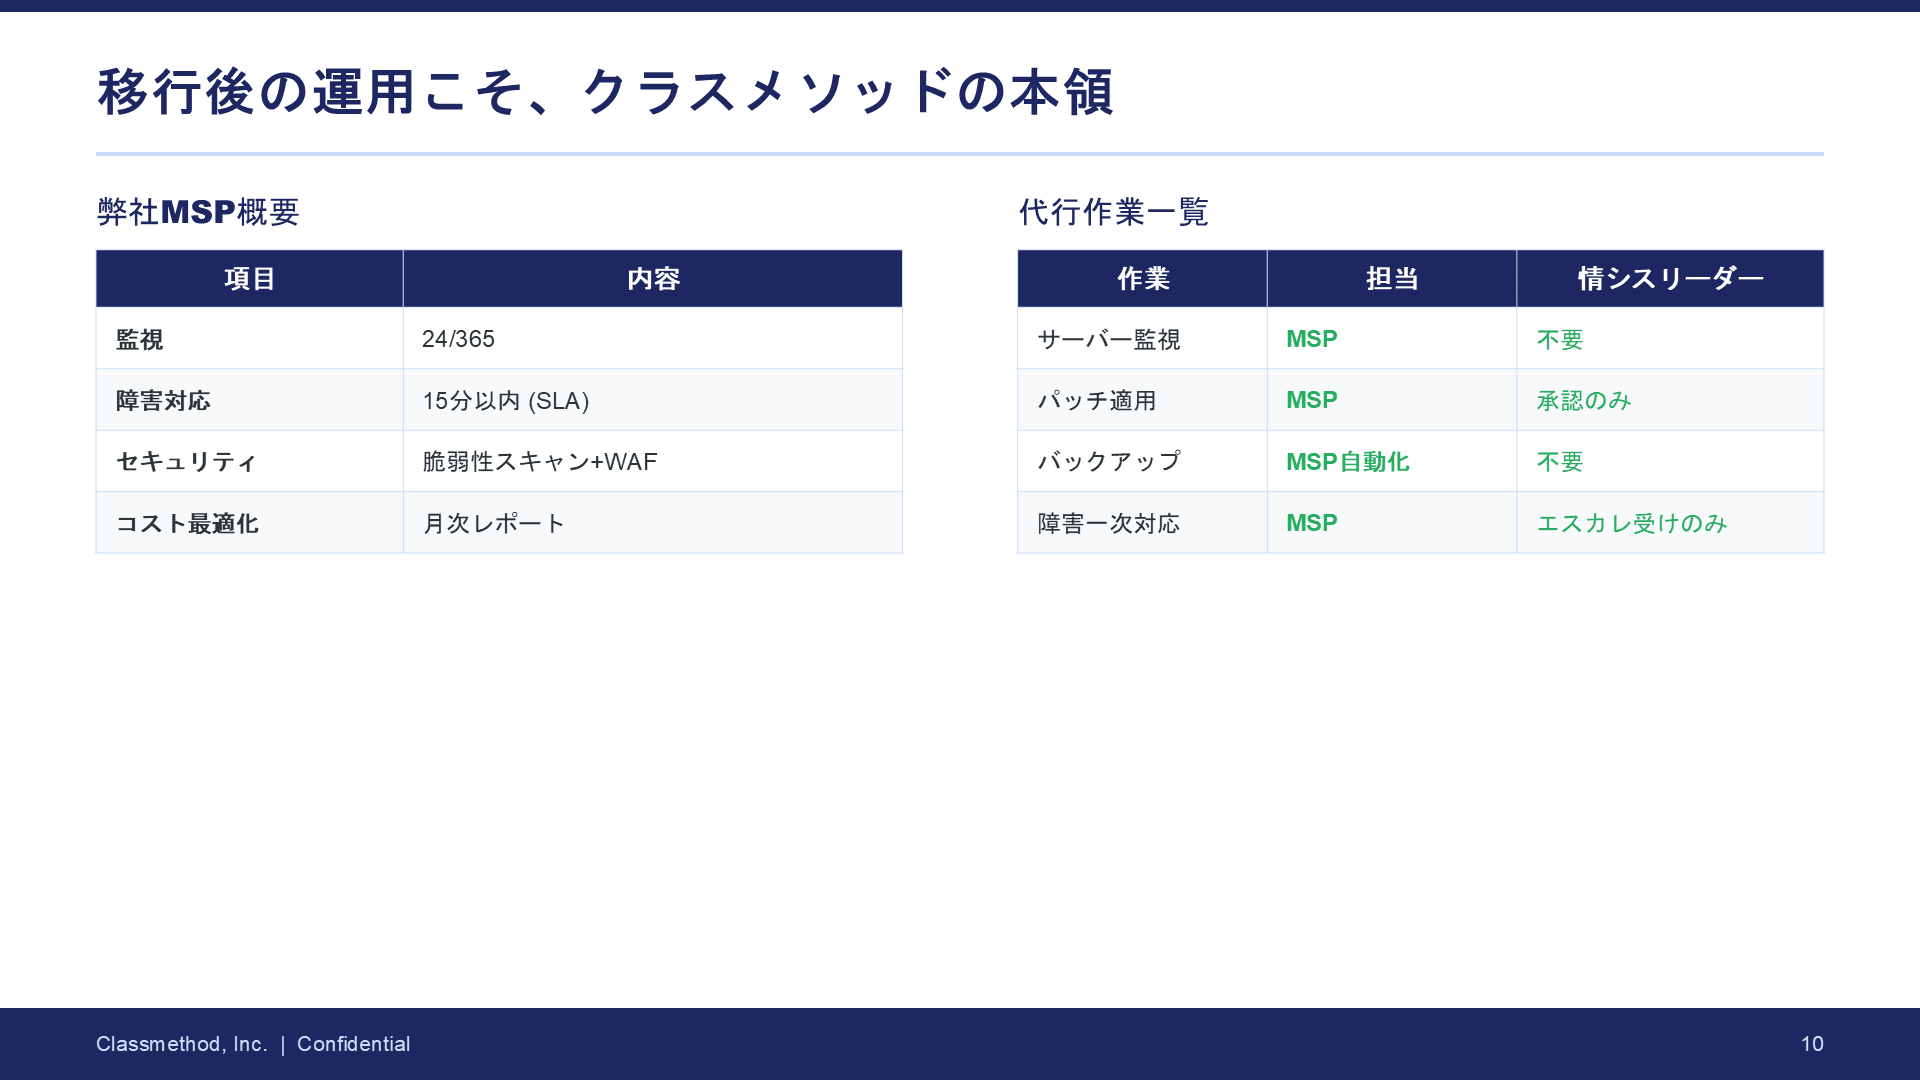Viewport: 1920px width, 1080px height.
Task: Click the 項目 column header
Action: 249,279
